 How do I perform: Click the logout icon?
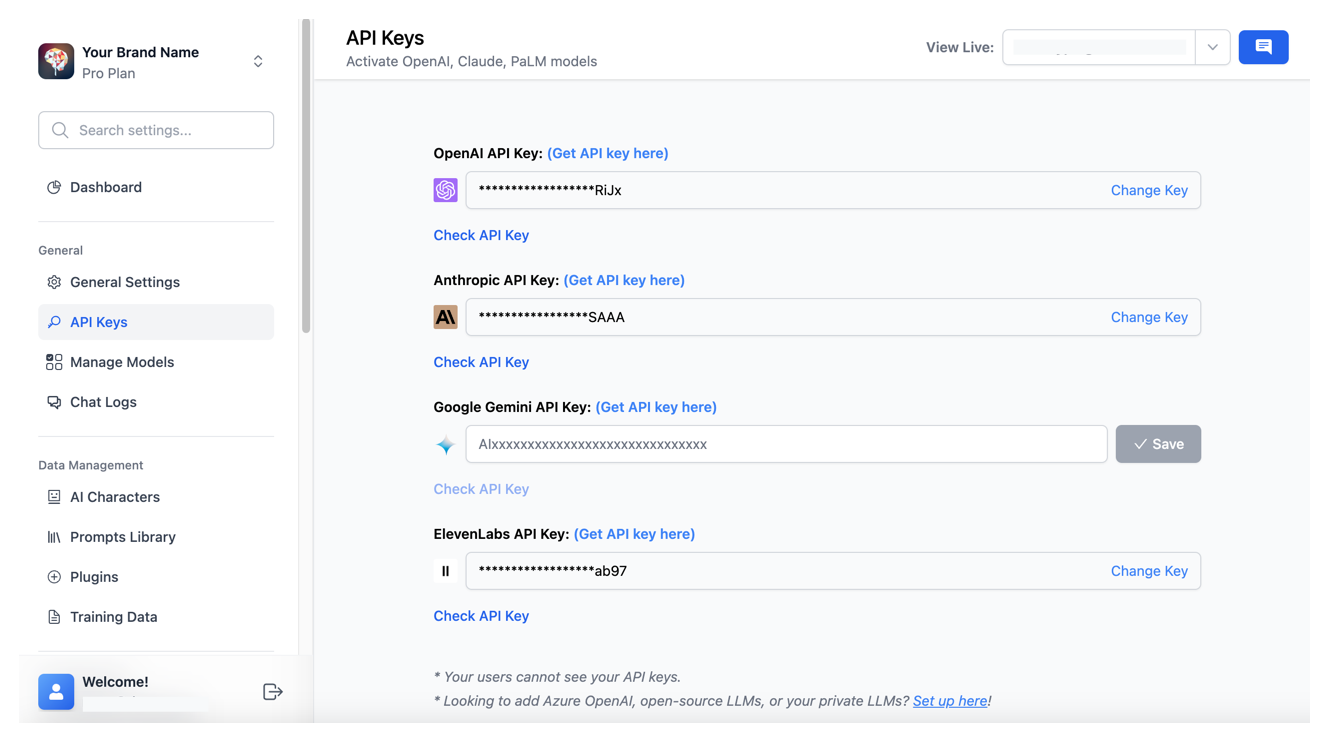coord(272,692)
